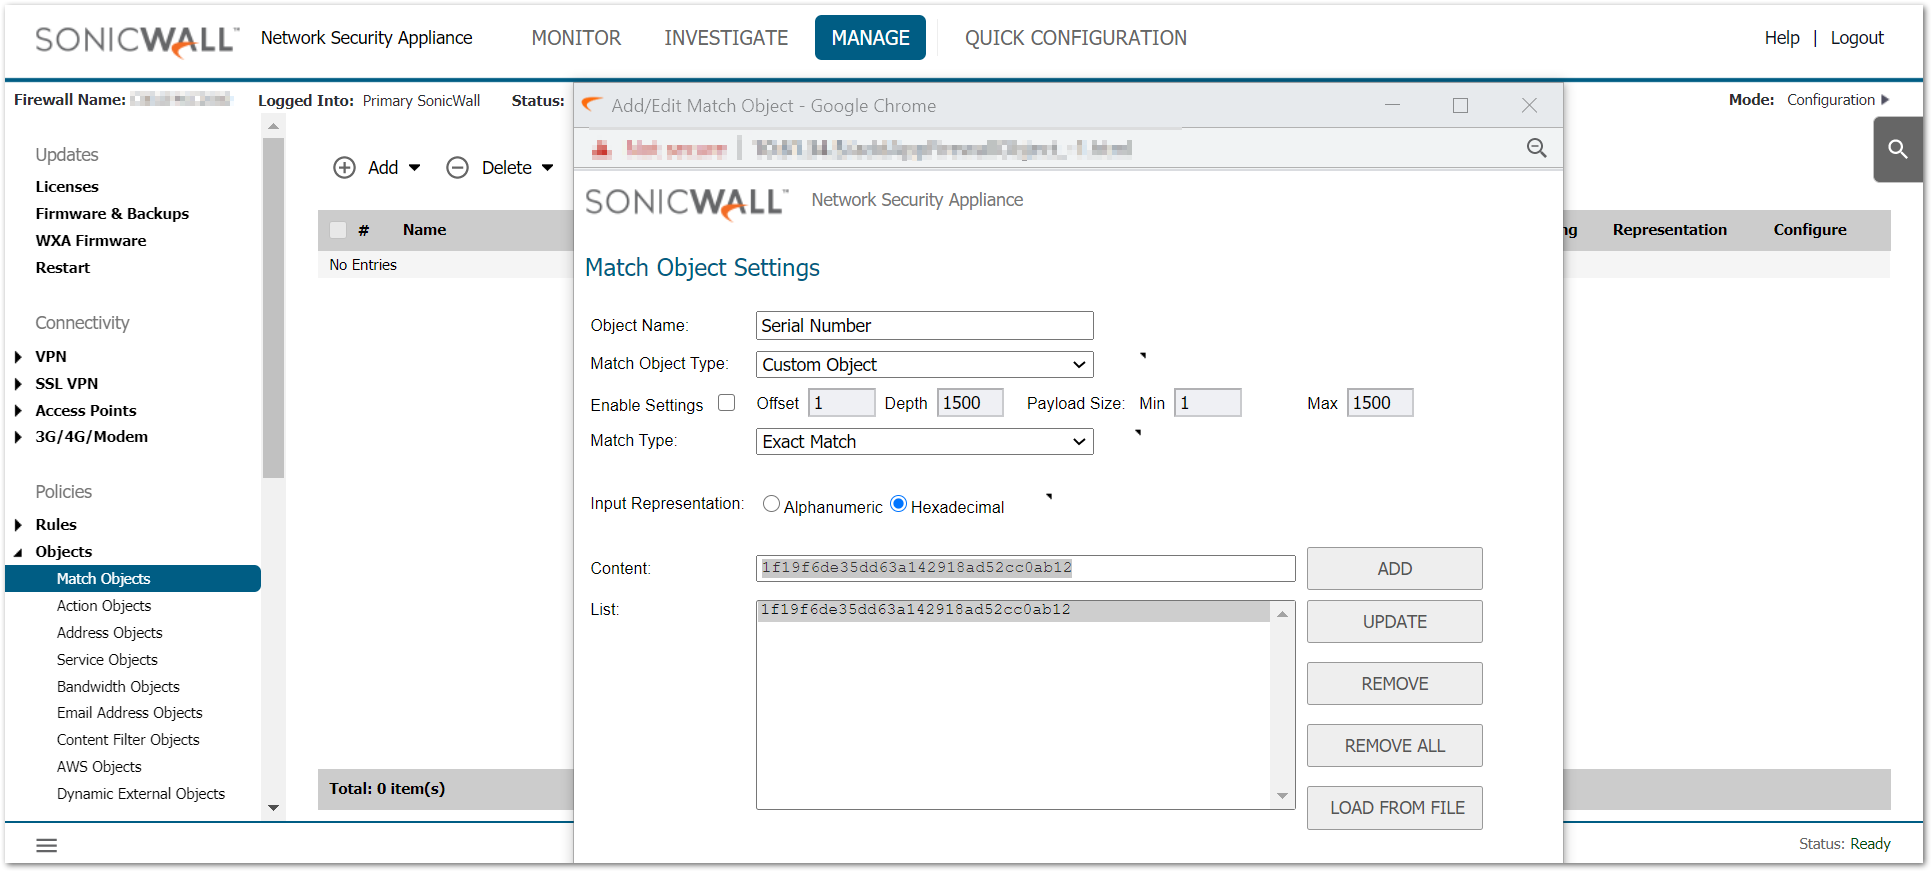
Task: Open Address Objects in the sidebar
Action: [109, 633]
